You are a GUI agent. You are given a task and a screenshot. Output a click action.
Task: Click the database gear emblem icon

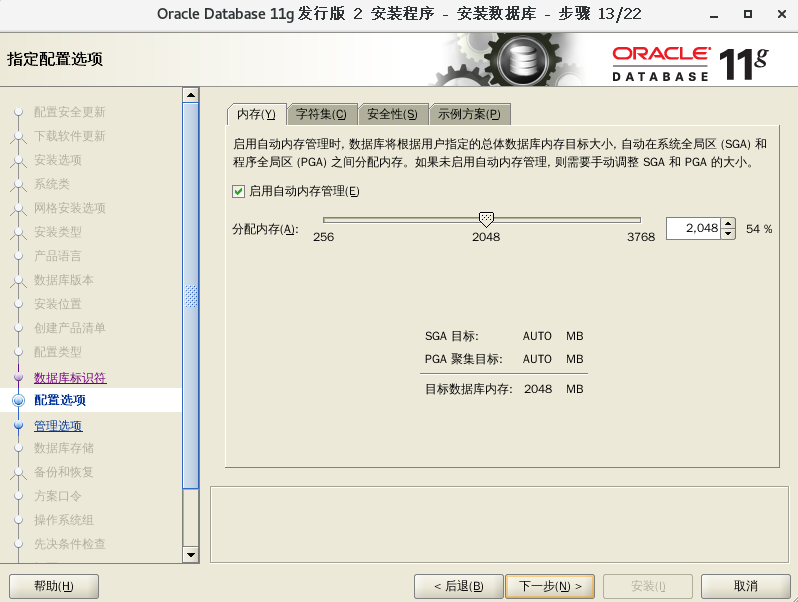[523, 60]
